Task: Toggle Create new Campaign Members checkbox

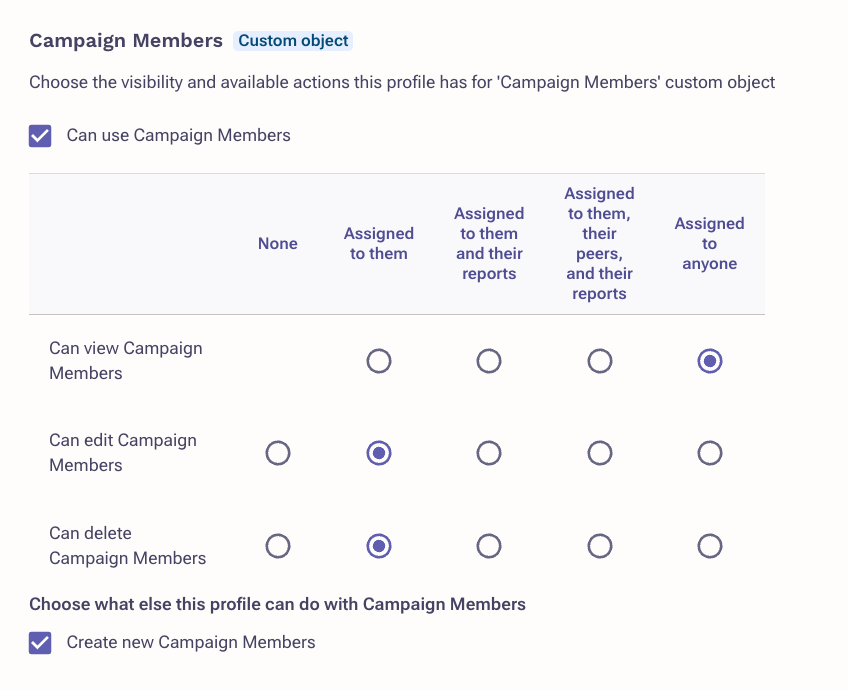Action: pos(40,643)
